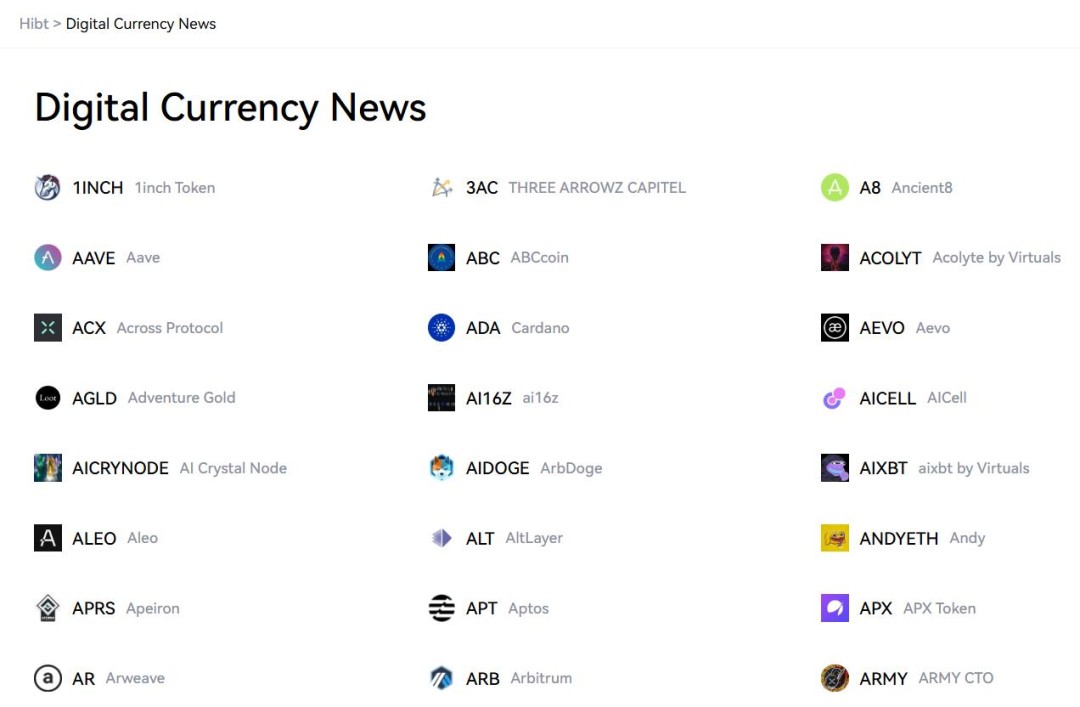Click the yellow ANDYETH icon

(835, 538)
